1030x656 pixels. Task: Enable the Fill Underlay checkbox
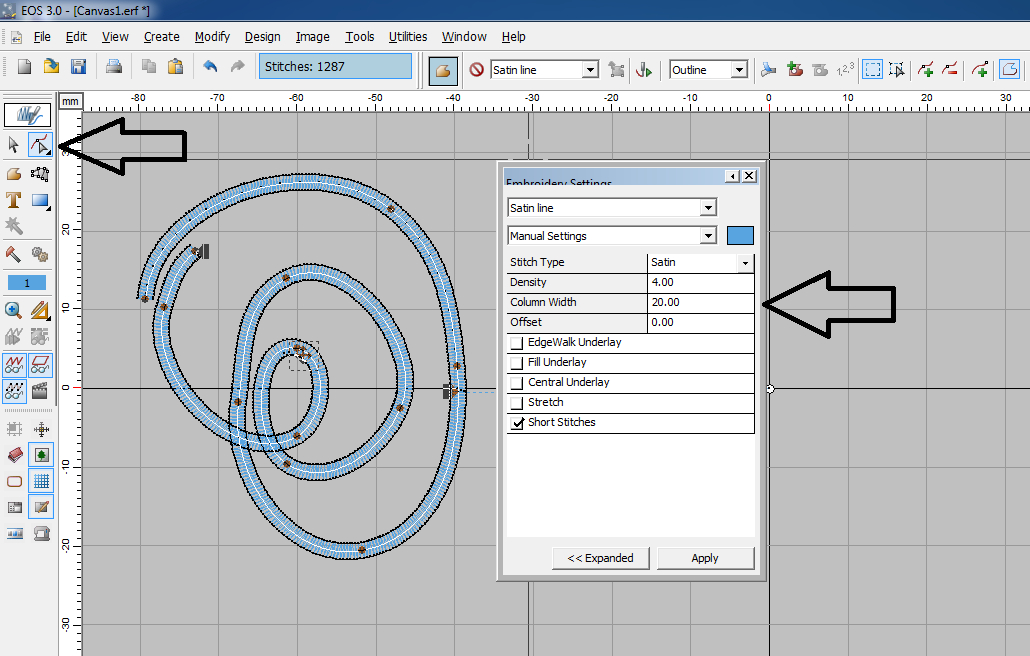click(517, 363)
